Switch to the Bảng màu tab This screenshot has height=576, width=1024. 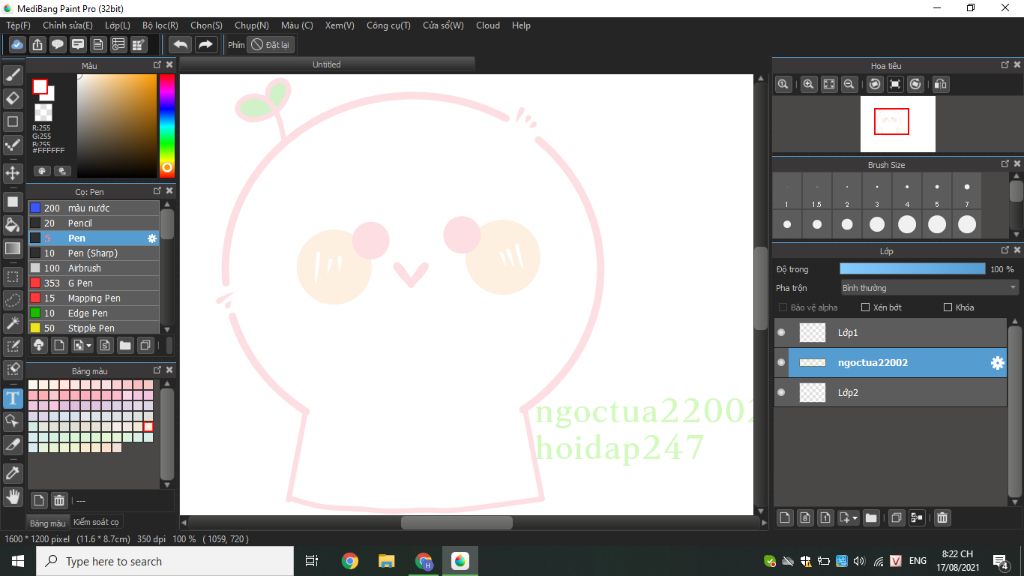47,523
